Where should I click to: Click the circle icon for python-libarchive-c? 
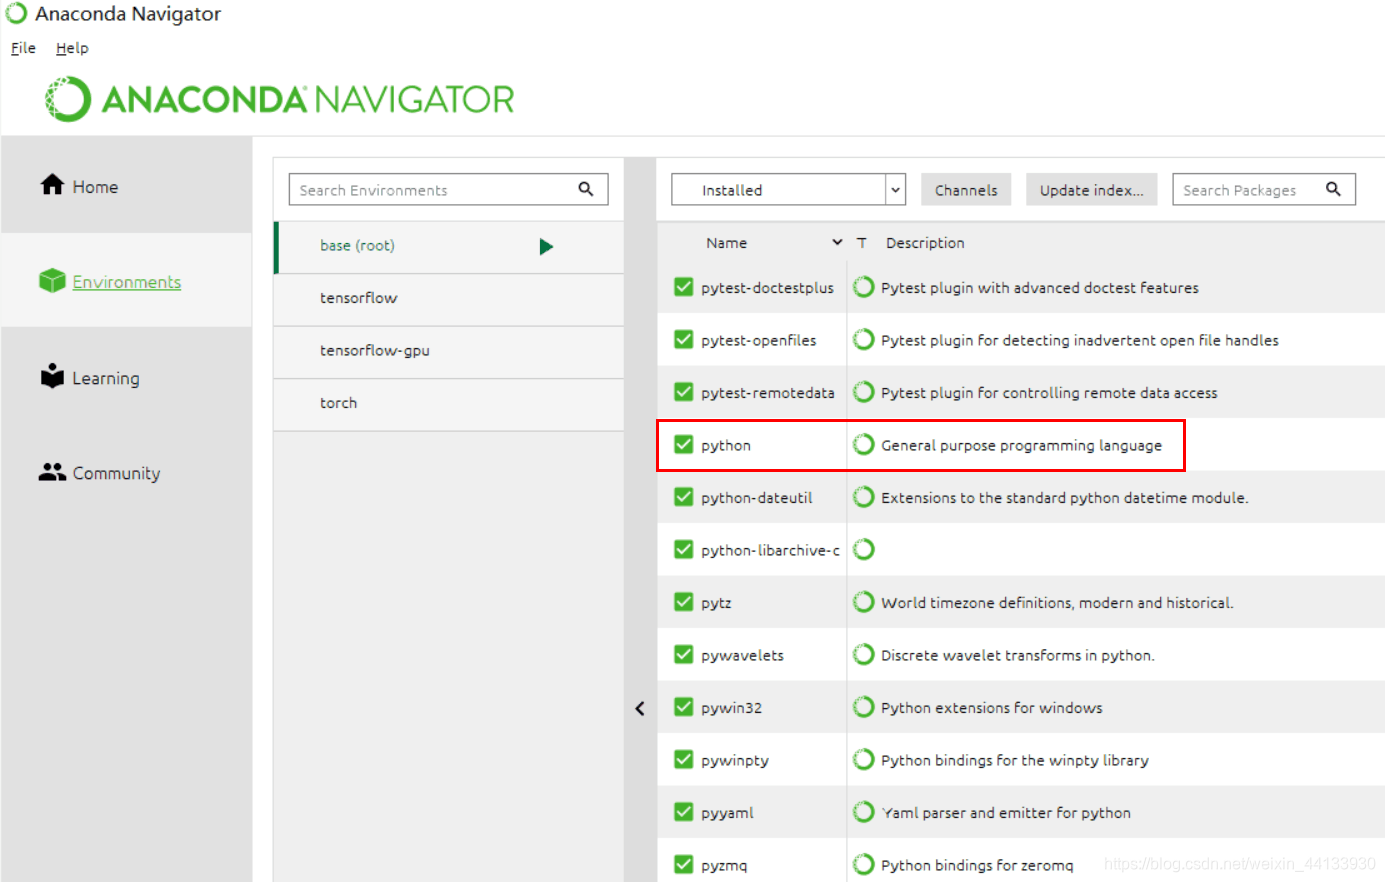(x=864, y=550)
